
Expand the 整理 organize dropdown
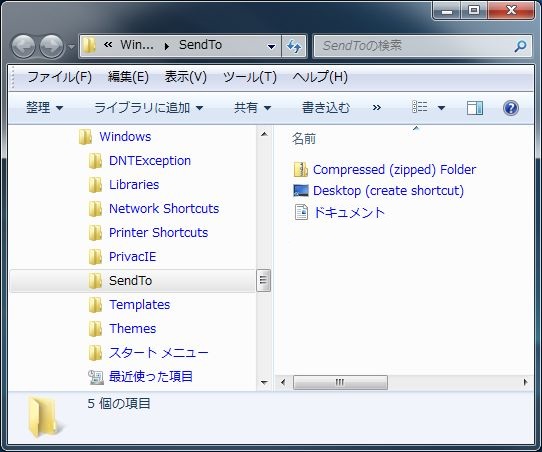tap(44, 108)
